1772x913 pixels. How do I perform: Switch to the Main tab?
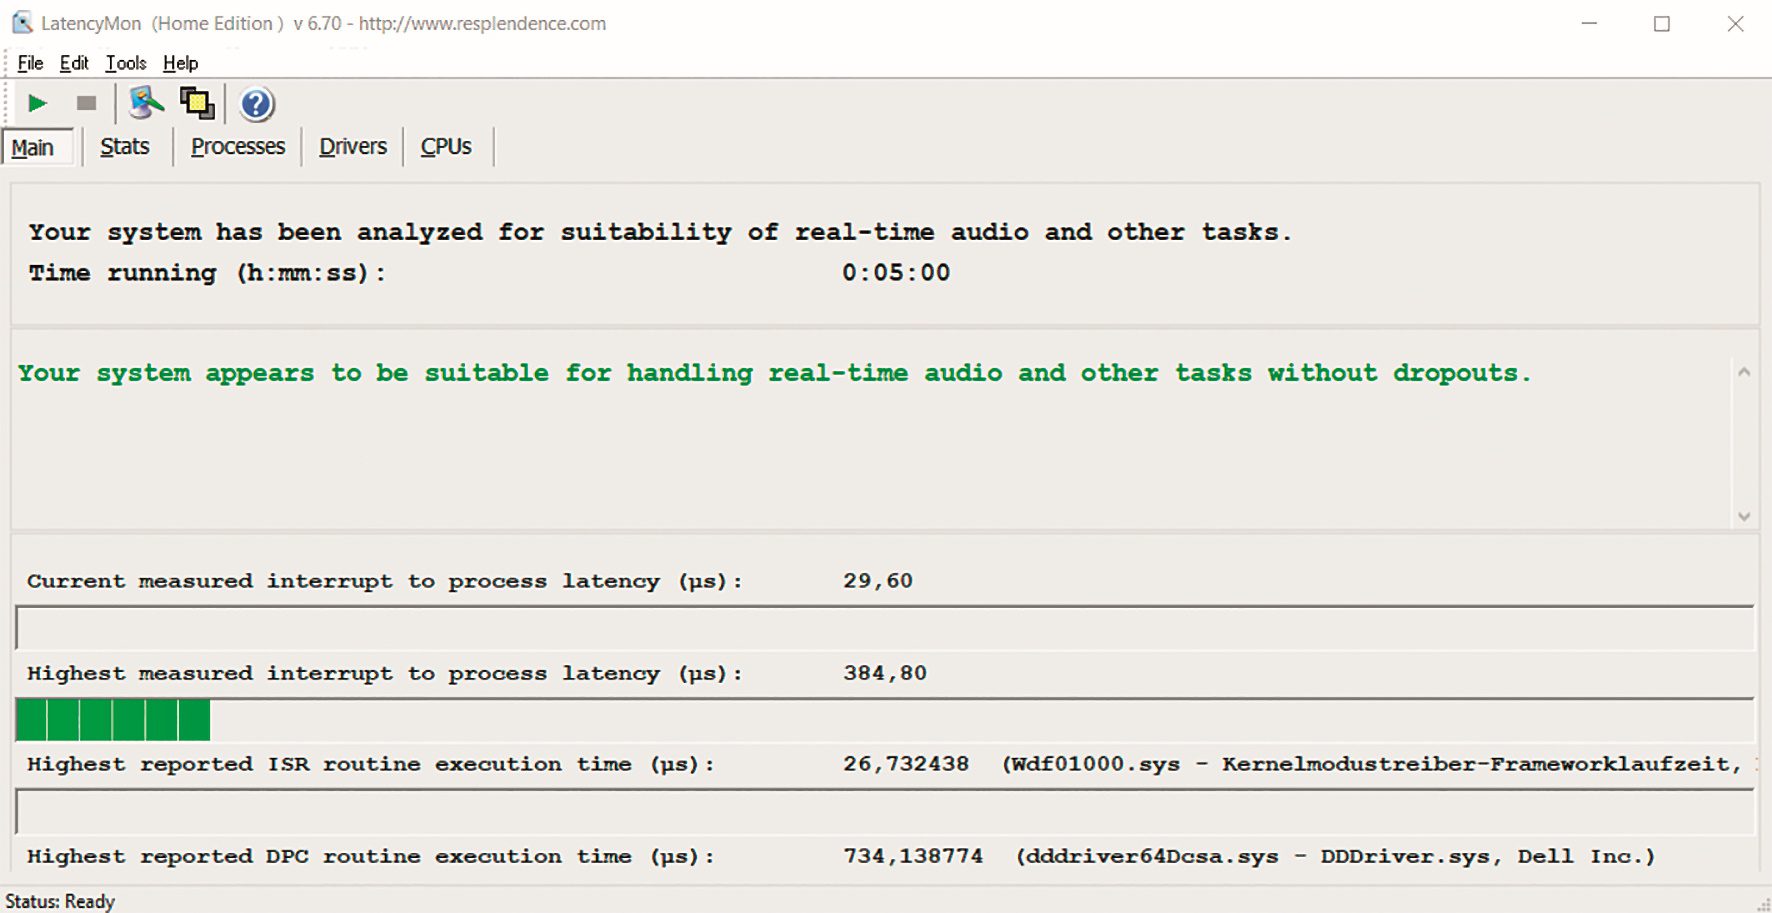tap(34, 147)
